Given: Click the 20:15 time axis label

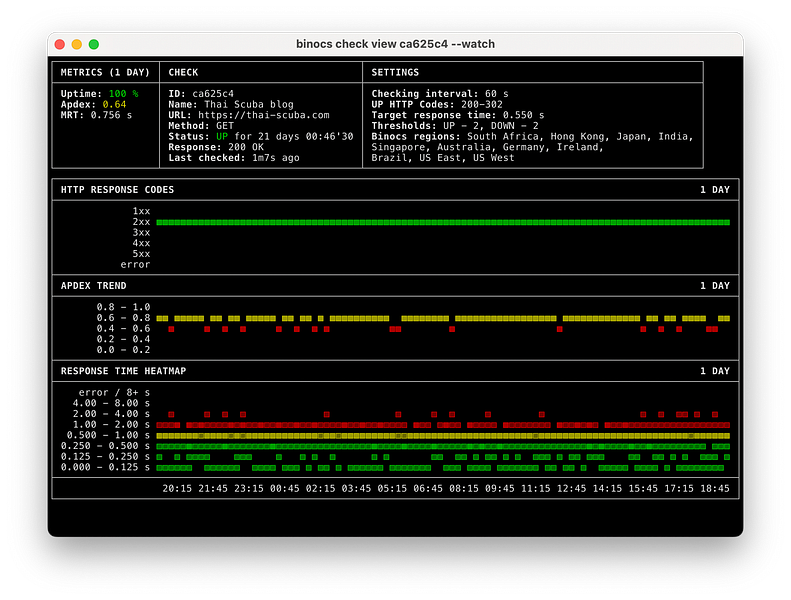Looking at the screenshot, I should click(x=177, y=488).
